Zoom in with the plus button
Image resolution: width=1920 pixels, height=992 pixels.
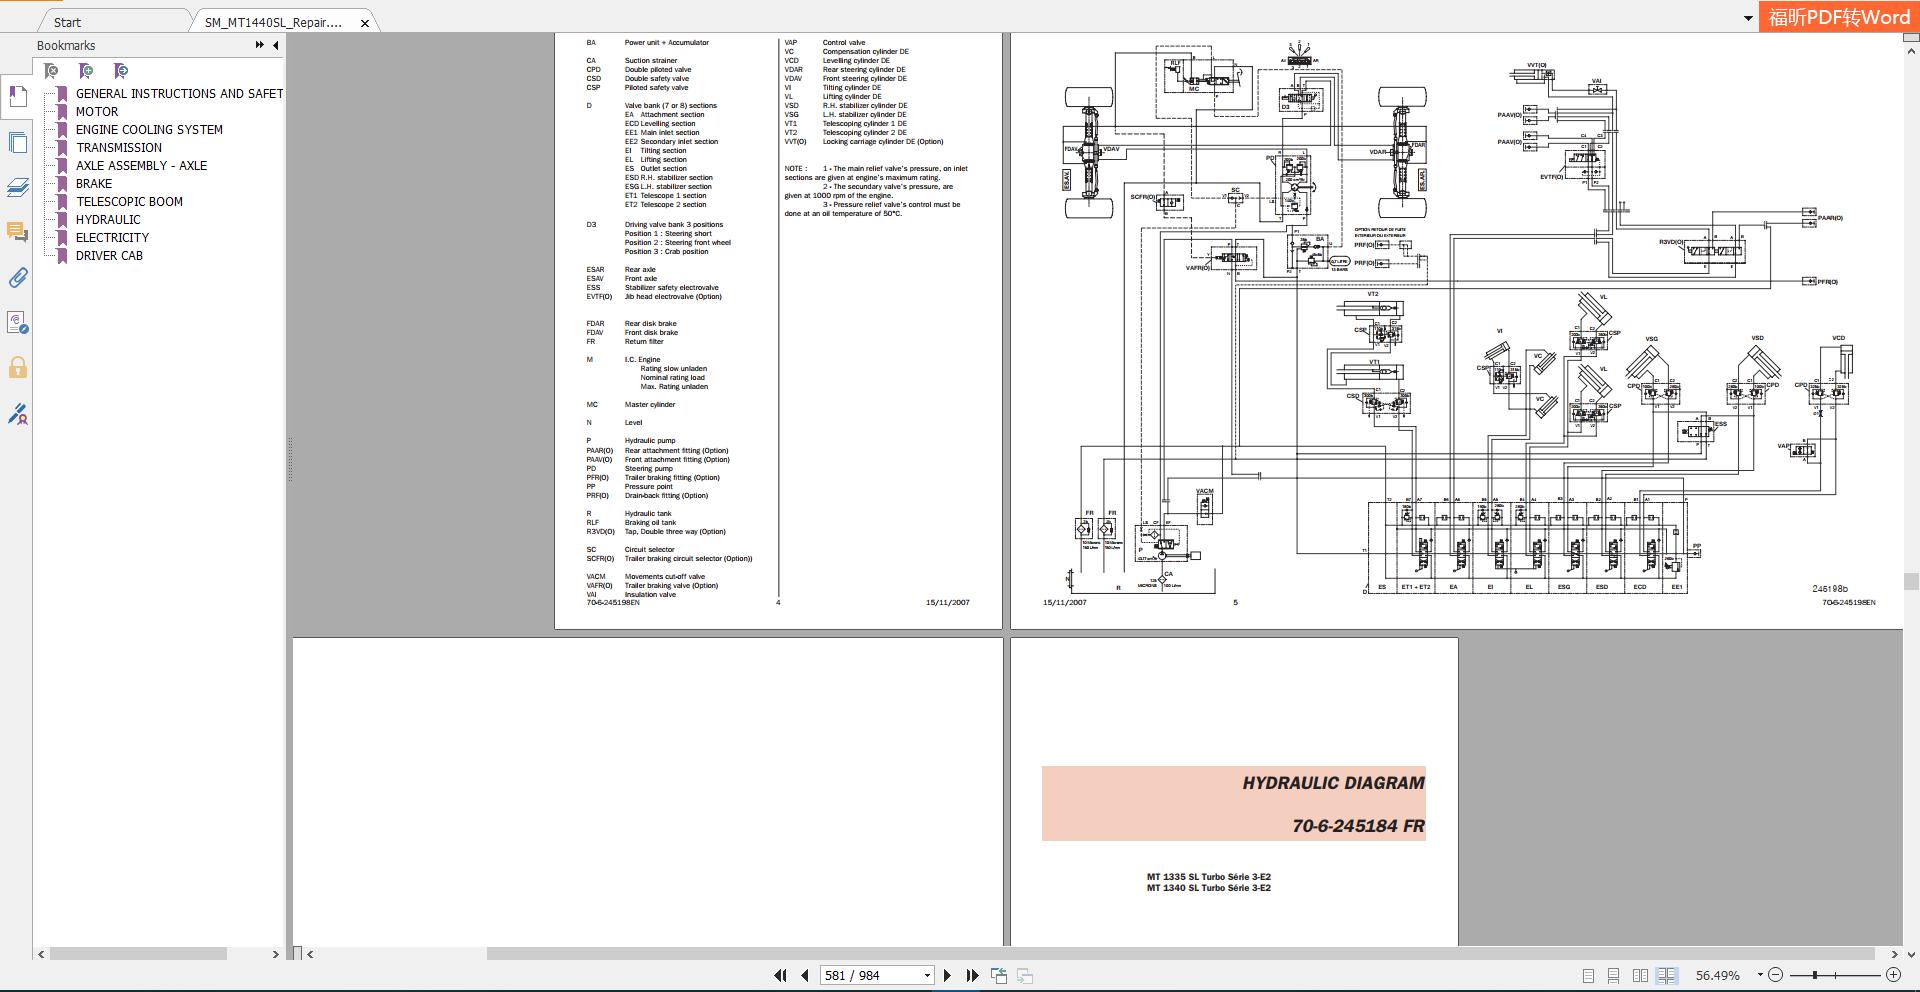1893,975
